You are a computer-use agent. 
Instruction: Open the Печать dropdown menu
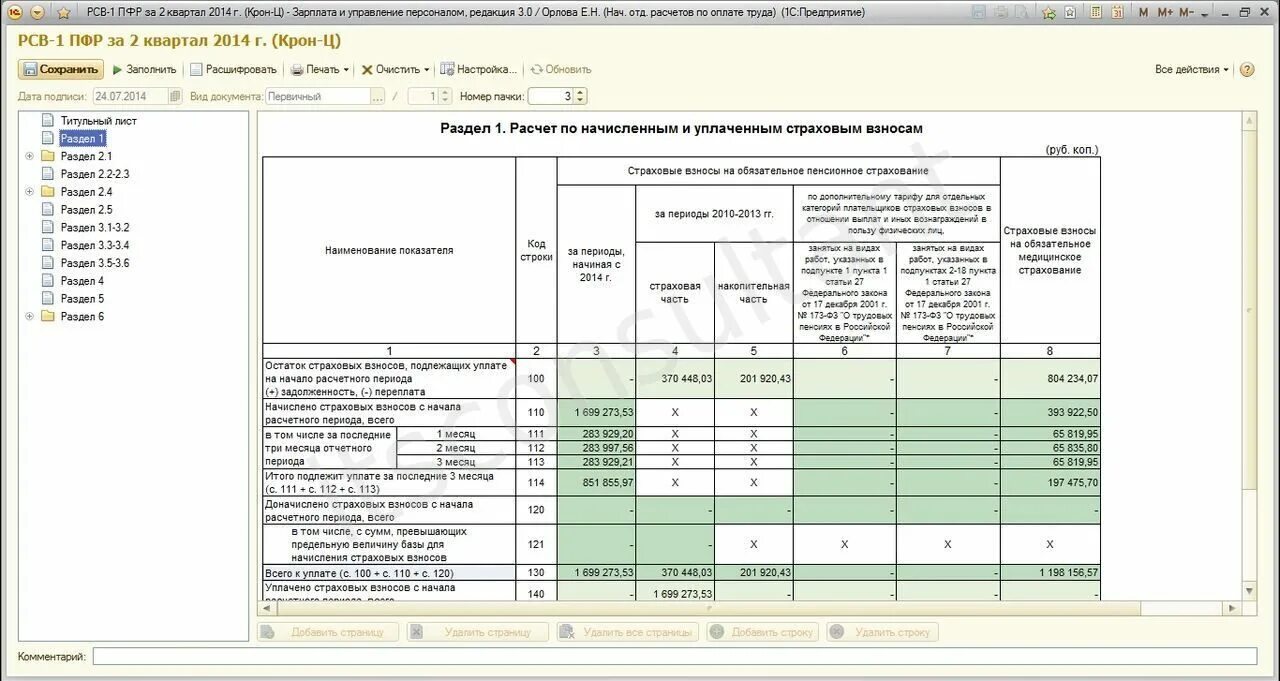(320, 69)
